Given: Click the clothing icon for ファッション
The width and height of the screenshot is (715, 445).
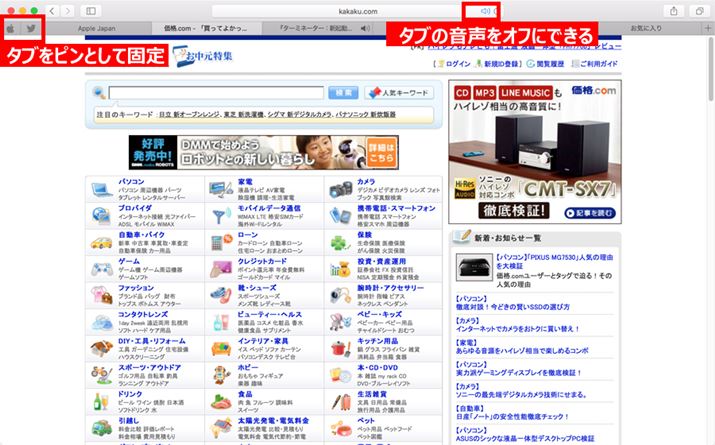Looking at the screenshot, I should [101, 295].
